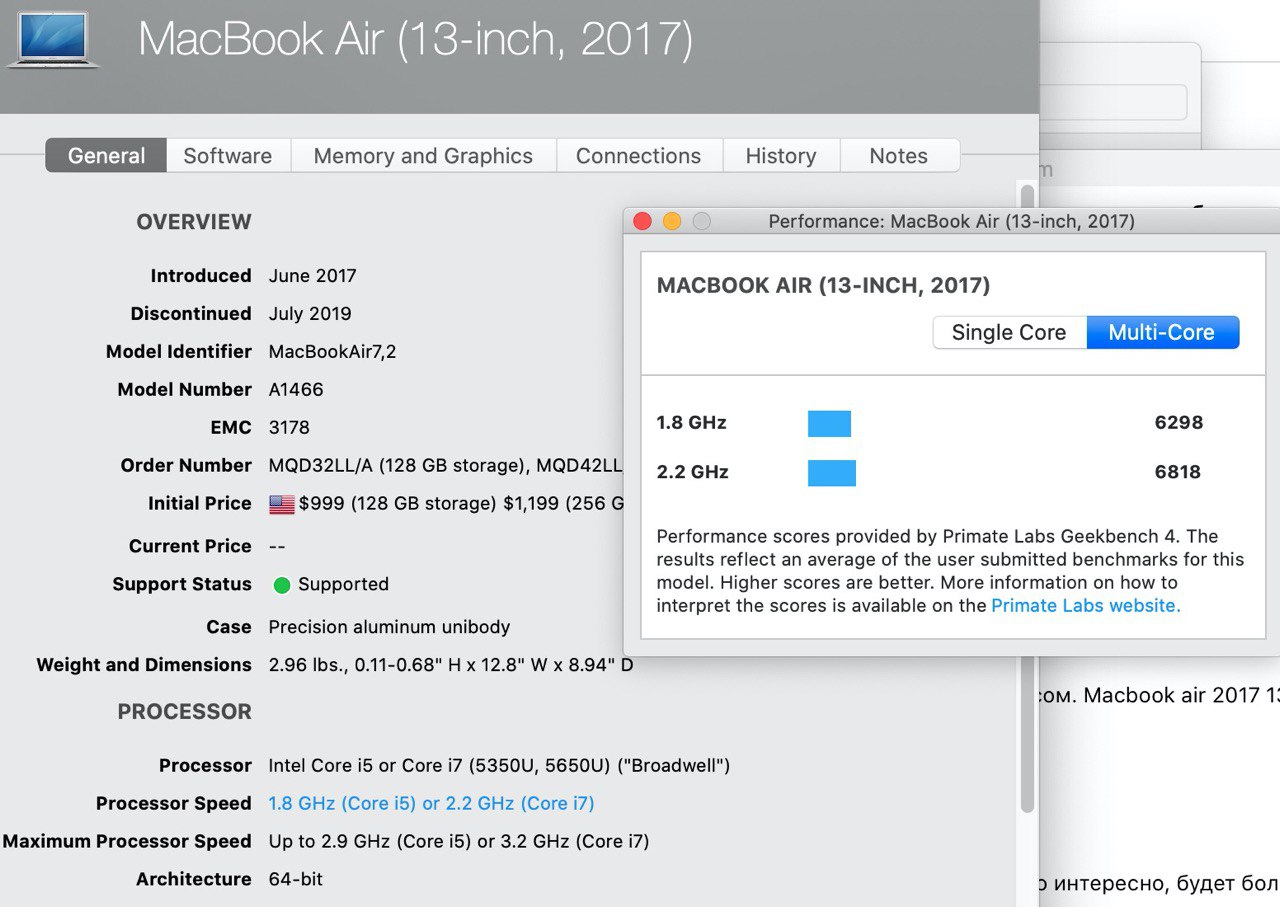Switch to the Connections tab
Screen dimensions: 1280x907
pos(638,156)
